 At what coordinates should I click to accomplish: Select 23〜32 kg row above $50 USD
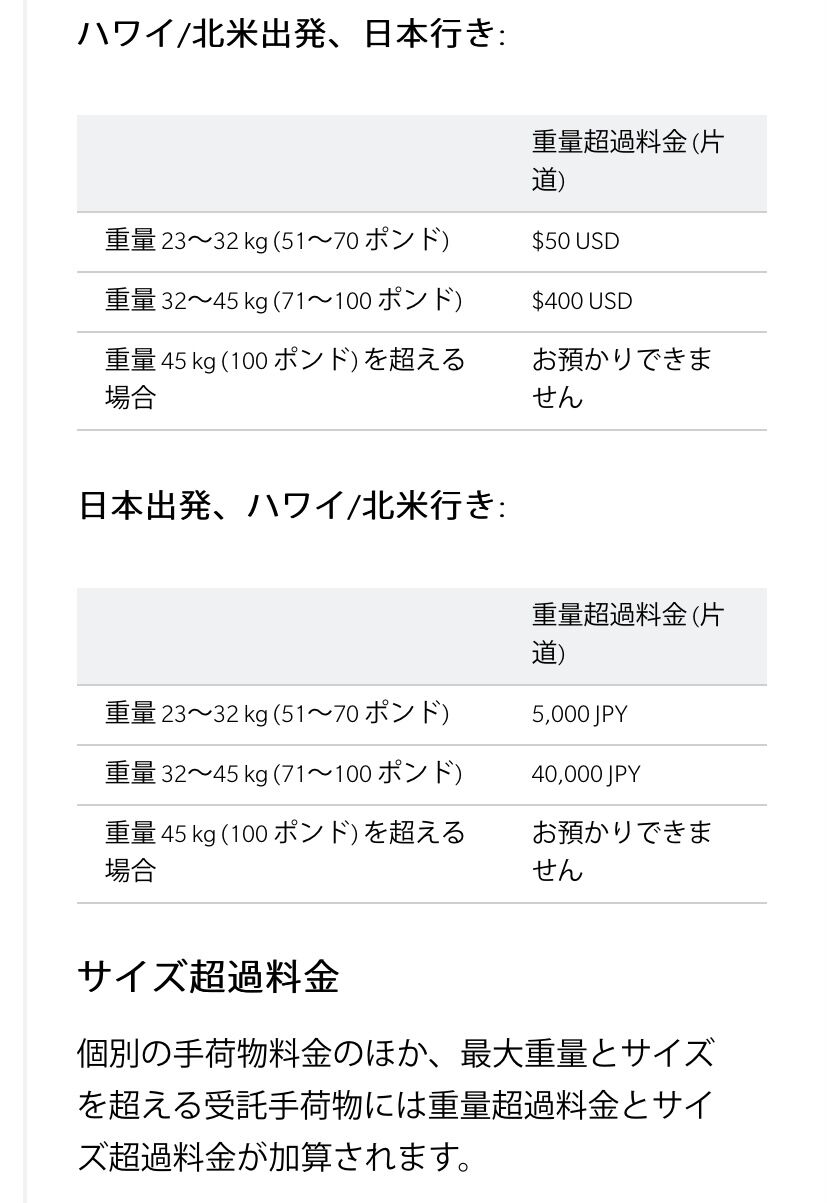click(x=277, y=241)
